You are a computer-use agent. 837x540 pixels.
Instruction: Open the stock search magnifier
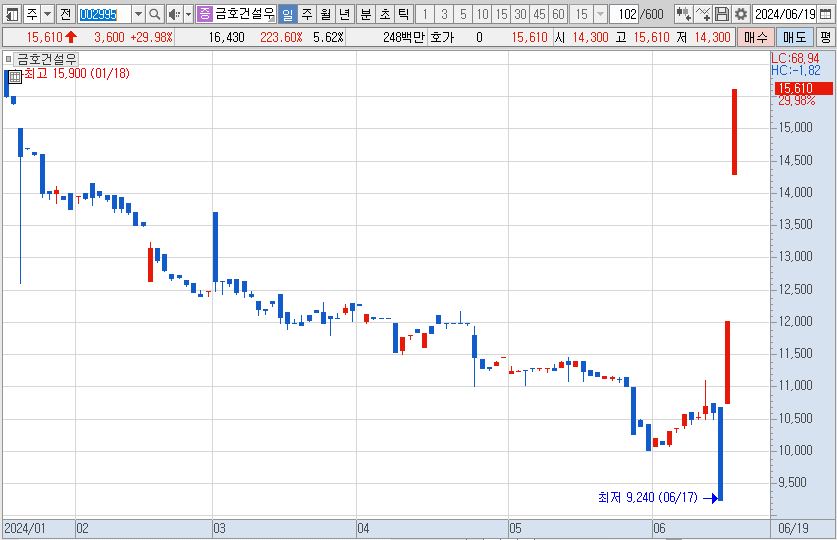click(x=154, y=14)
